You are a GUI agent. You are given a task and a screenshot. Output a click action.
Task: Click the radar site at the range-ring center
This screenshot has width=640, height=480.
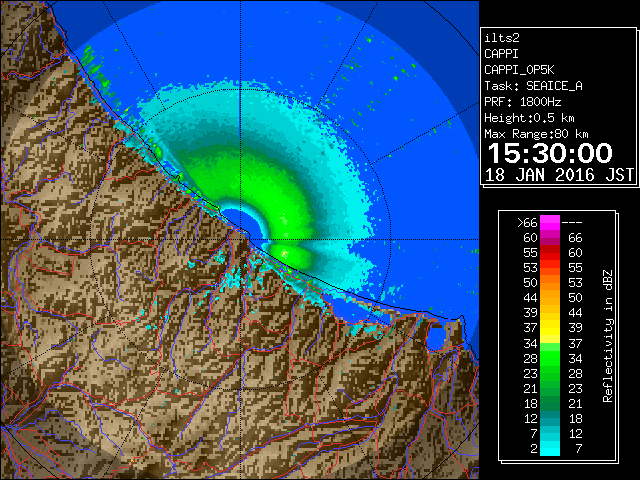tap(241, 239)
